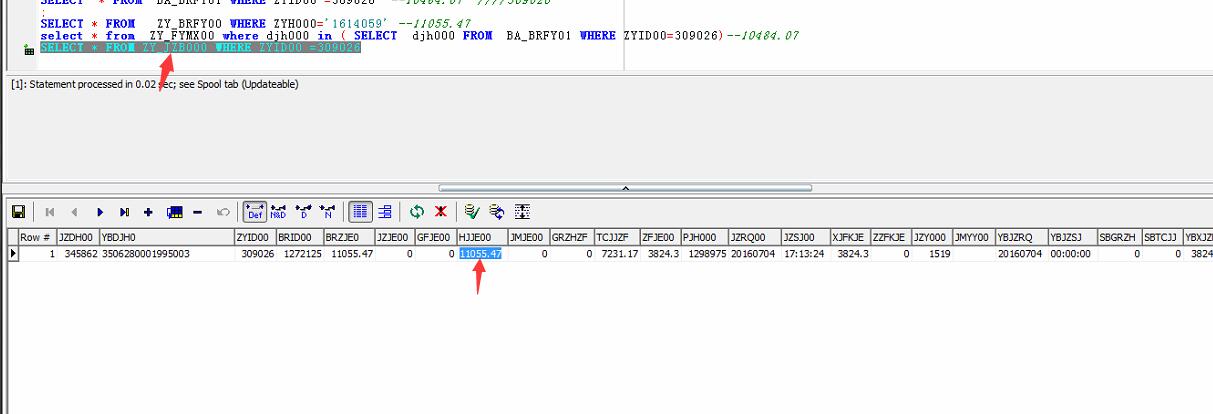Click the TCJJZF column header
This screenshot has height=414, width=1213.
click(616, 238)
